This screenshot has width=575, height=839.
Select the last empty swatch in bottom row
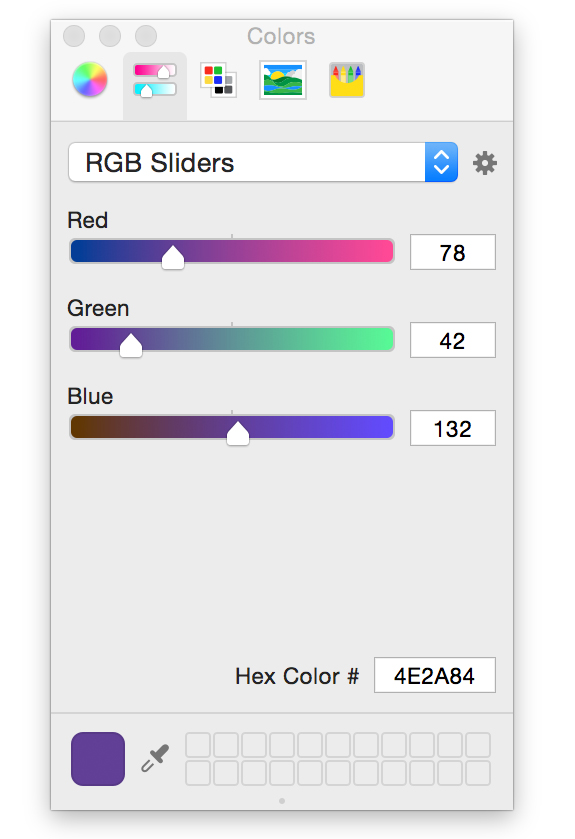tap(478, 773)
